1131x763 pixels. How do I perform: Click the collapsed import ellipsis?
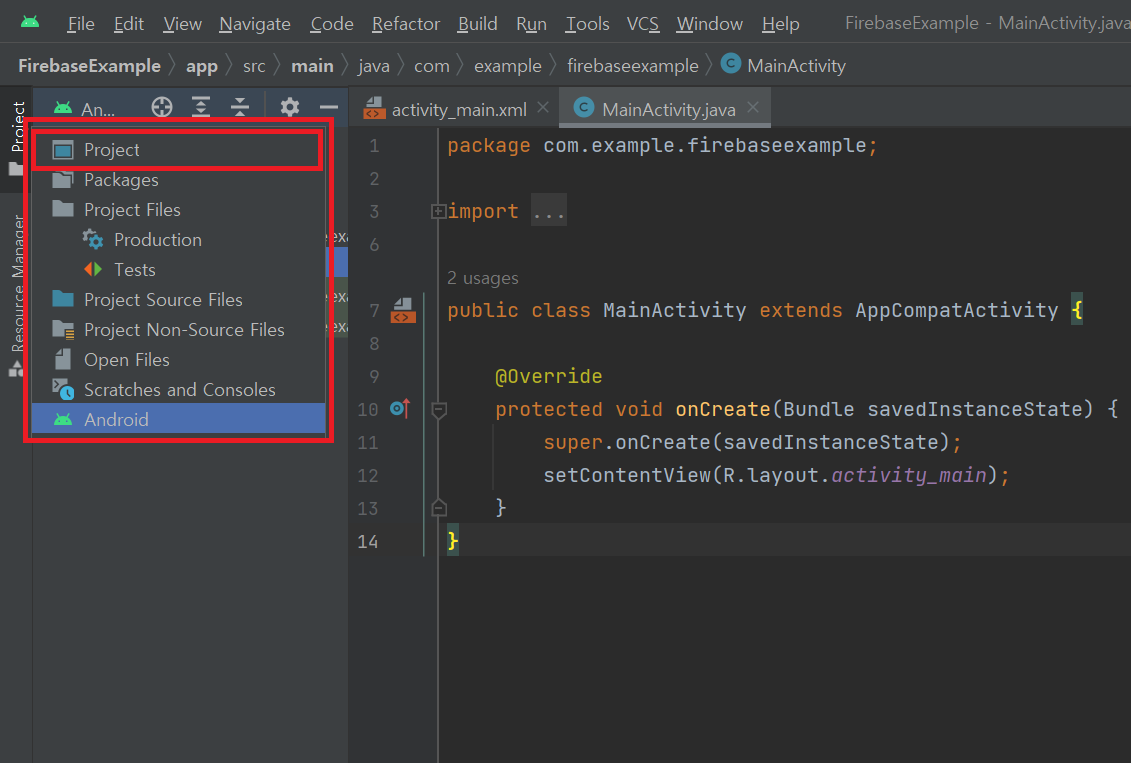coord(549,211)
